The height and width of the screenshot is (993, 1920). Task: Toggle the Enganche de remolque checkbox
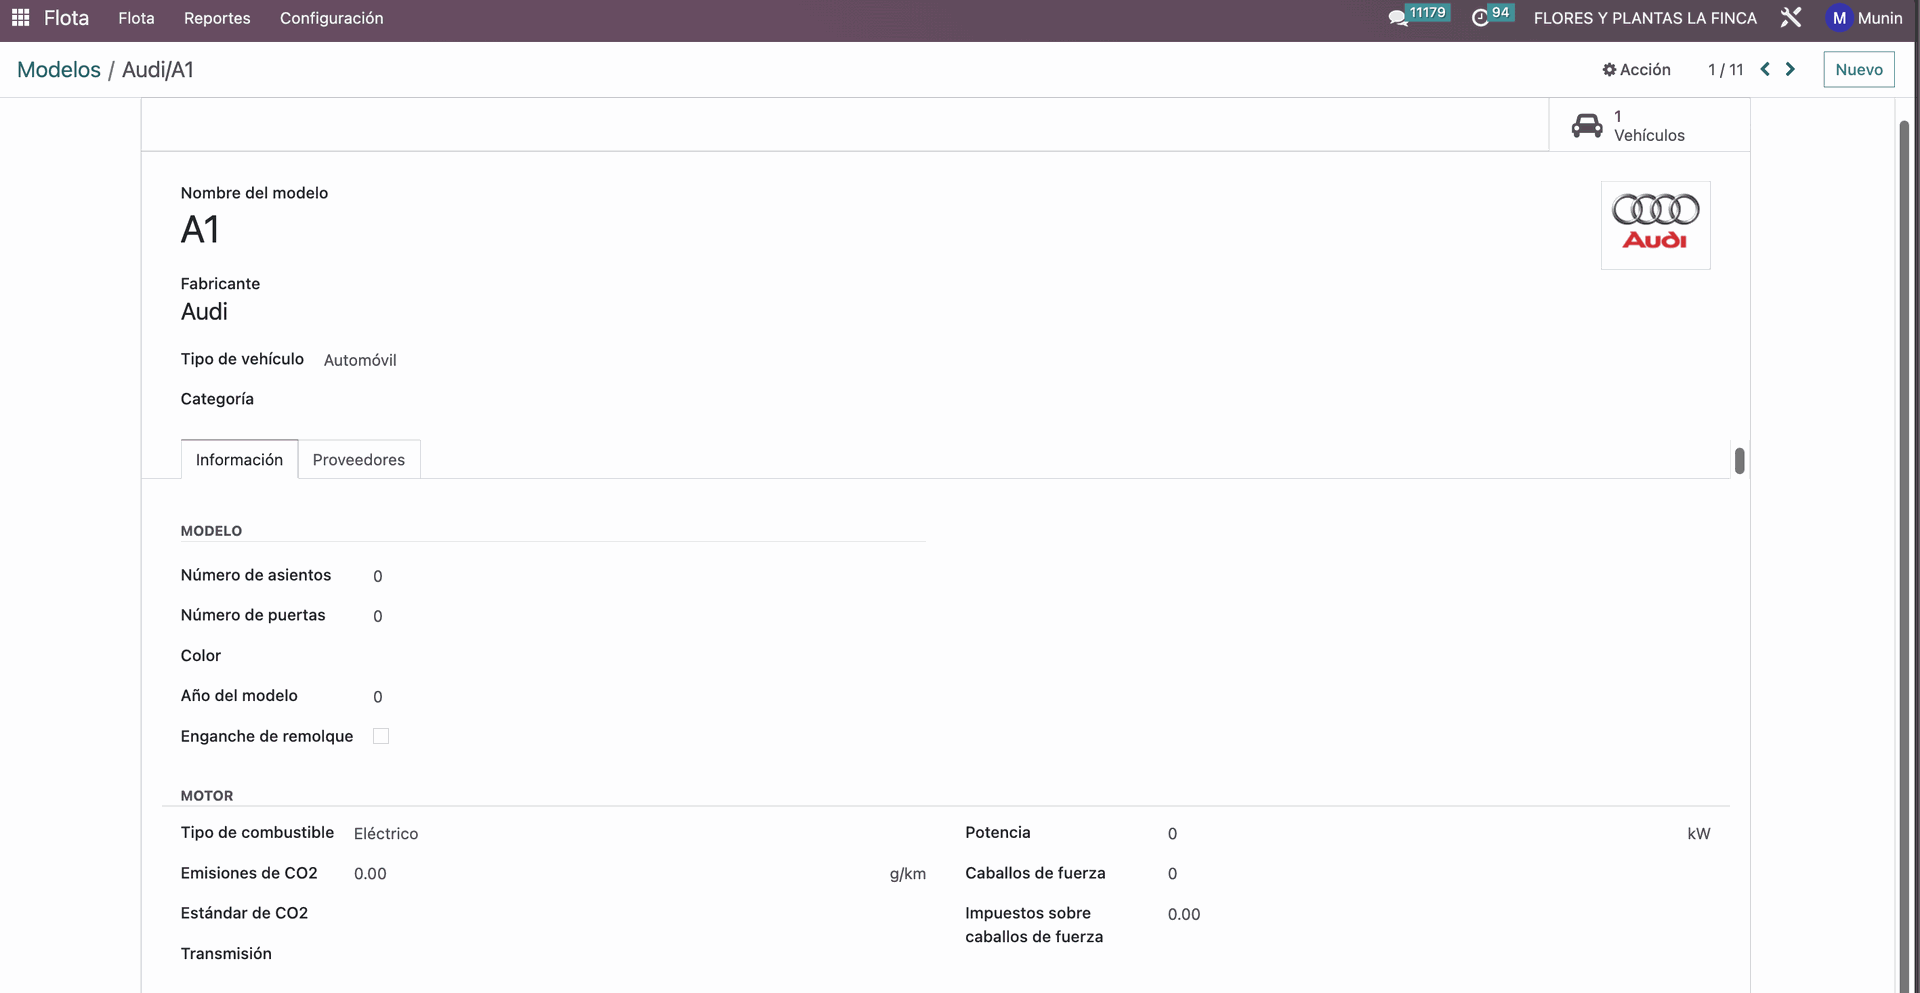[x=381, y=736]
